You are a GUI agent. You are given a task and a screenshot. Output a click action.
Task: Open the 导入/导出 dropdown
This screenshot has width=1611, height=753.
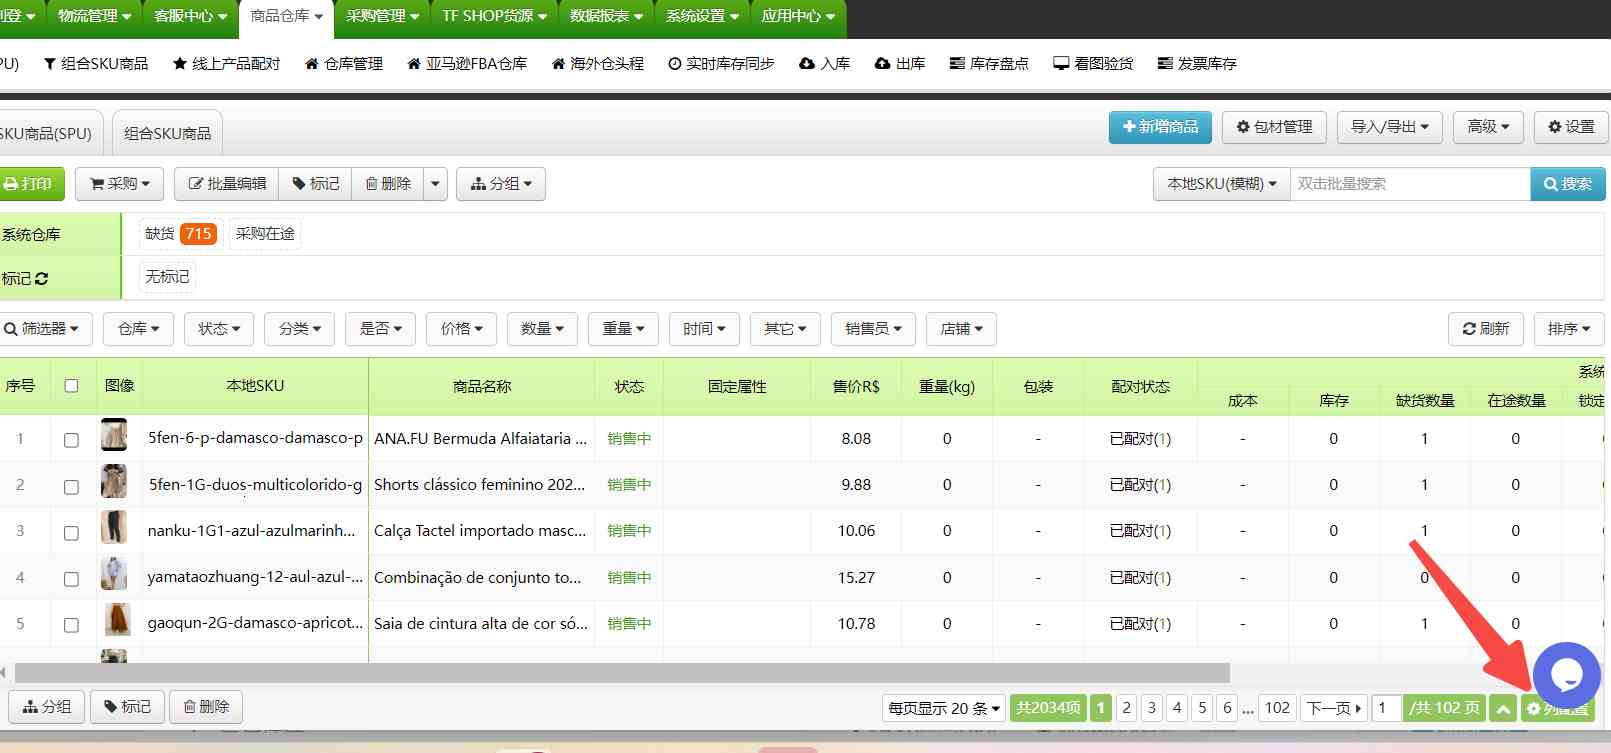tap(1390, 127)
